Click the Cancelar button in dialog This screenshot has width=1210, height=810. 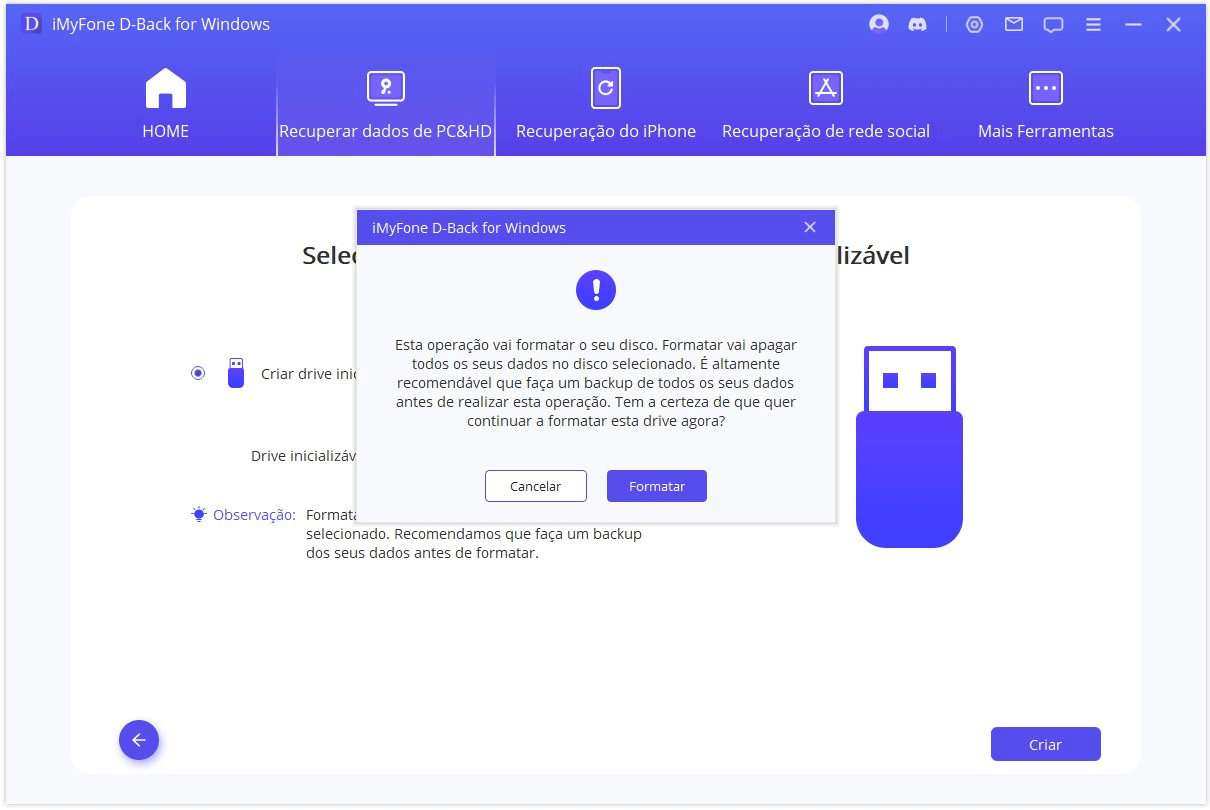pos(535,486)
